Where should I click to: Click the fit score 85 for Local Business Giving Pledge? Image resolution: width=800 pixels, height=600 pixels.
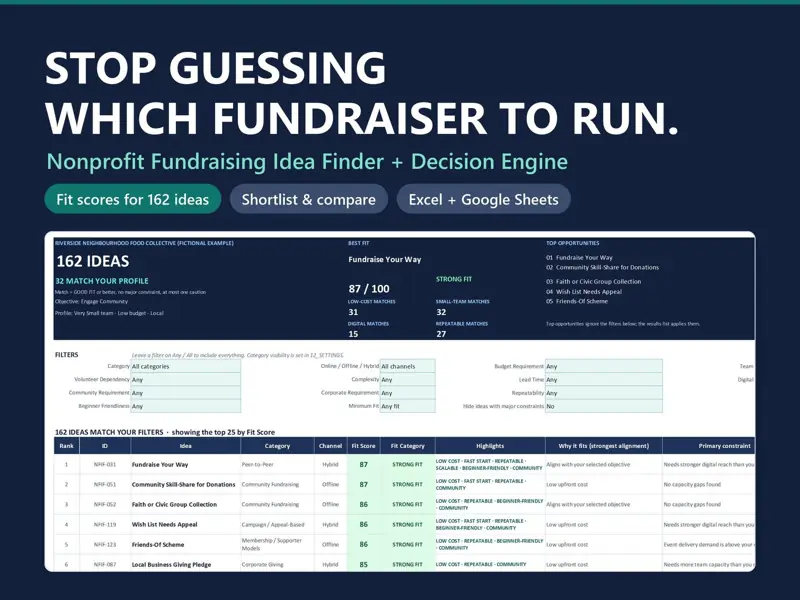click(363, 564)
